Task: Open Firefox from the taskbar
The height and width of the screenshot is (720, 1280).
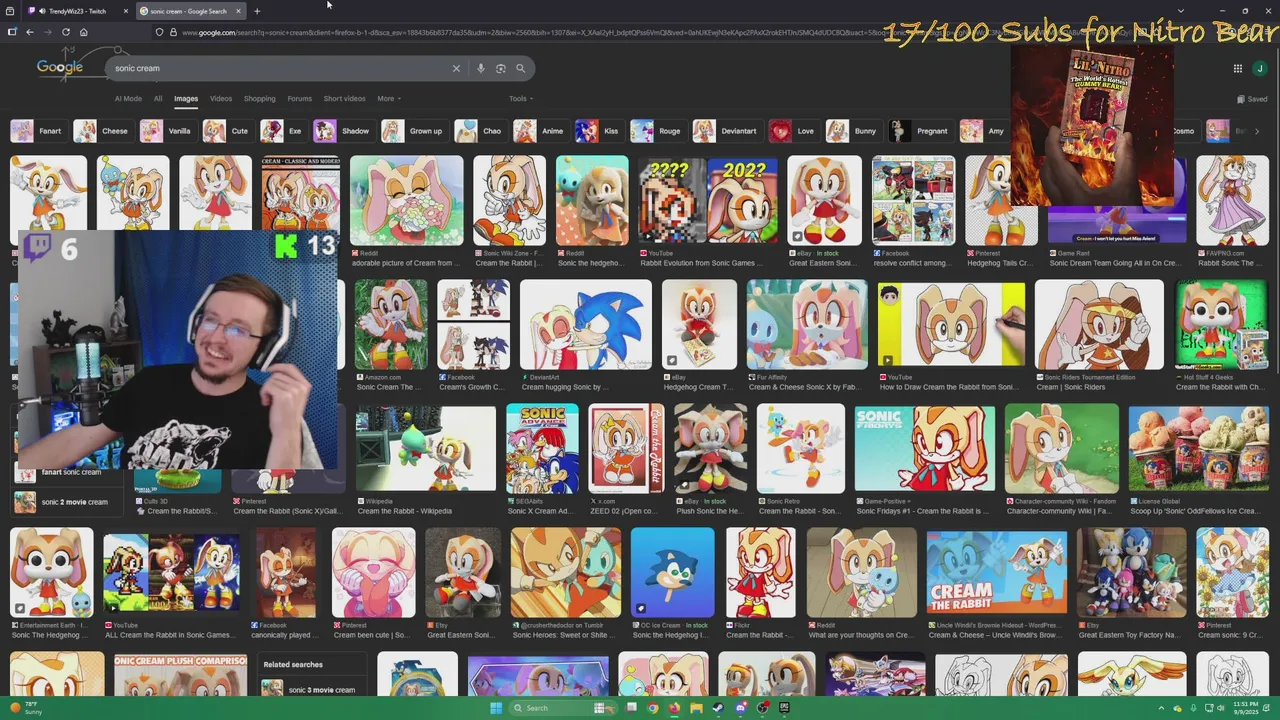Action: pos(674,708)
